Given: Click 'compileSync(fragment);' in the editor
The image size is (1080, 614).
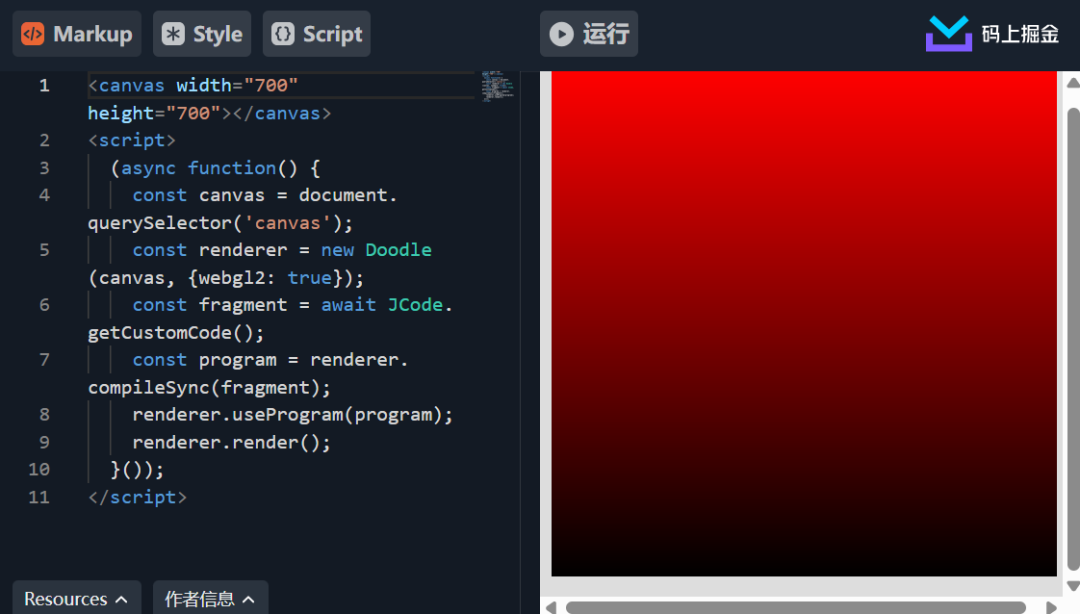Looking at the screenshot, I should 209,388.
